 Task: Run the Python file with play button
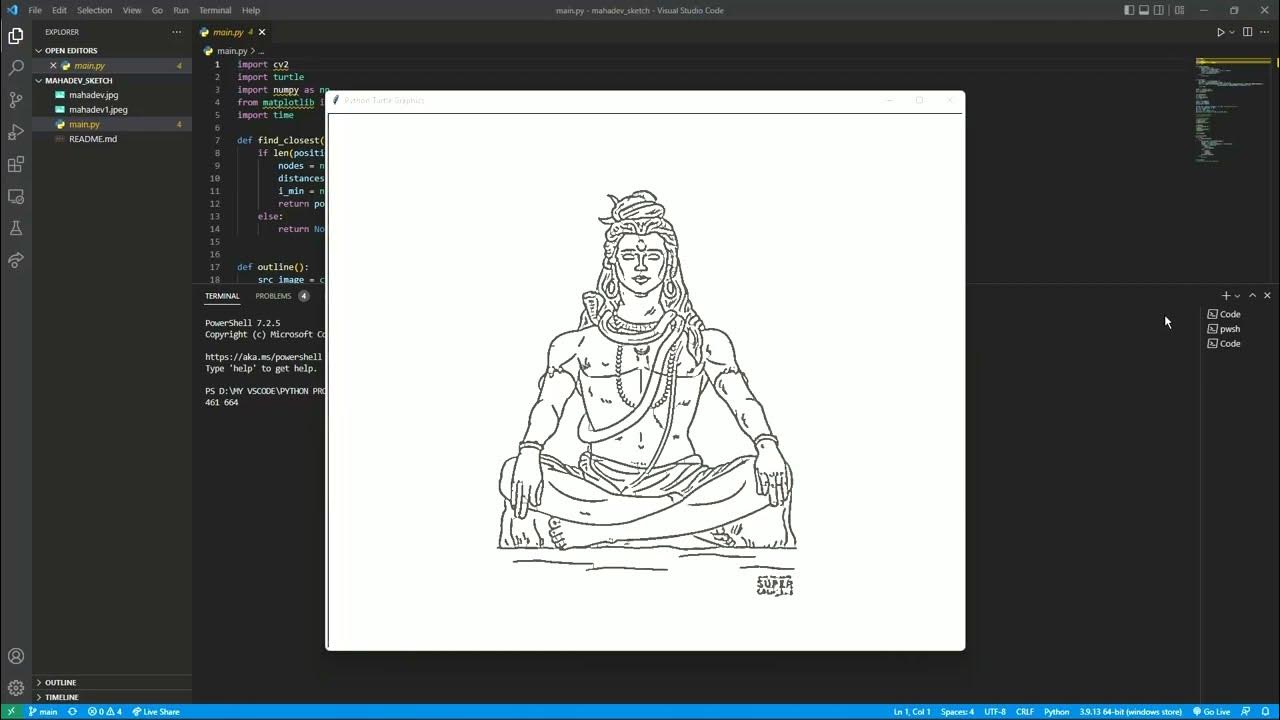[1220, 32]
